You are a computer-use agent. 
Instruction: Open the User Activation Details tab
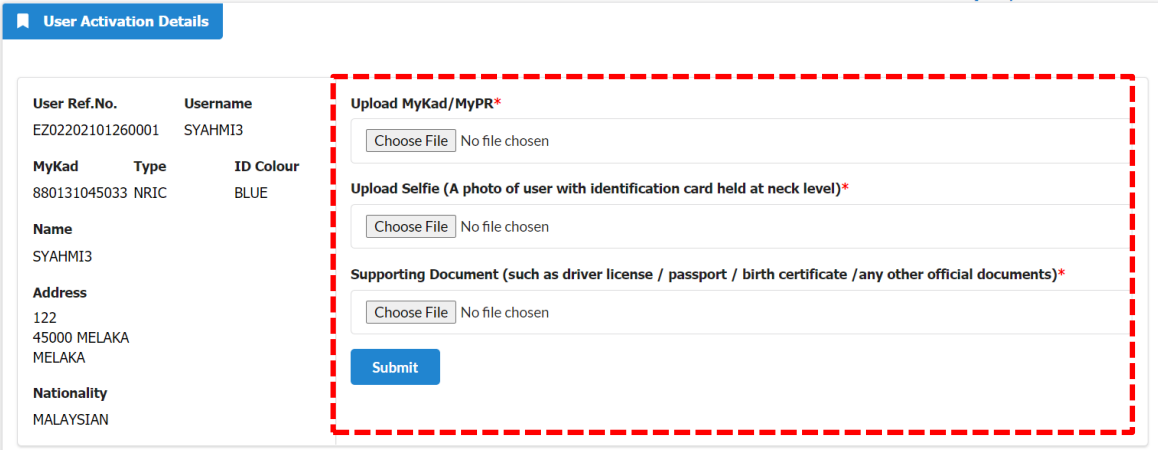pyautogui.click(x=113, y=21)
